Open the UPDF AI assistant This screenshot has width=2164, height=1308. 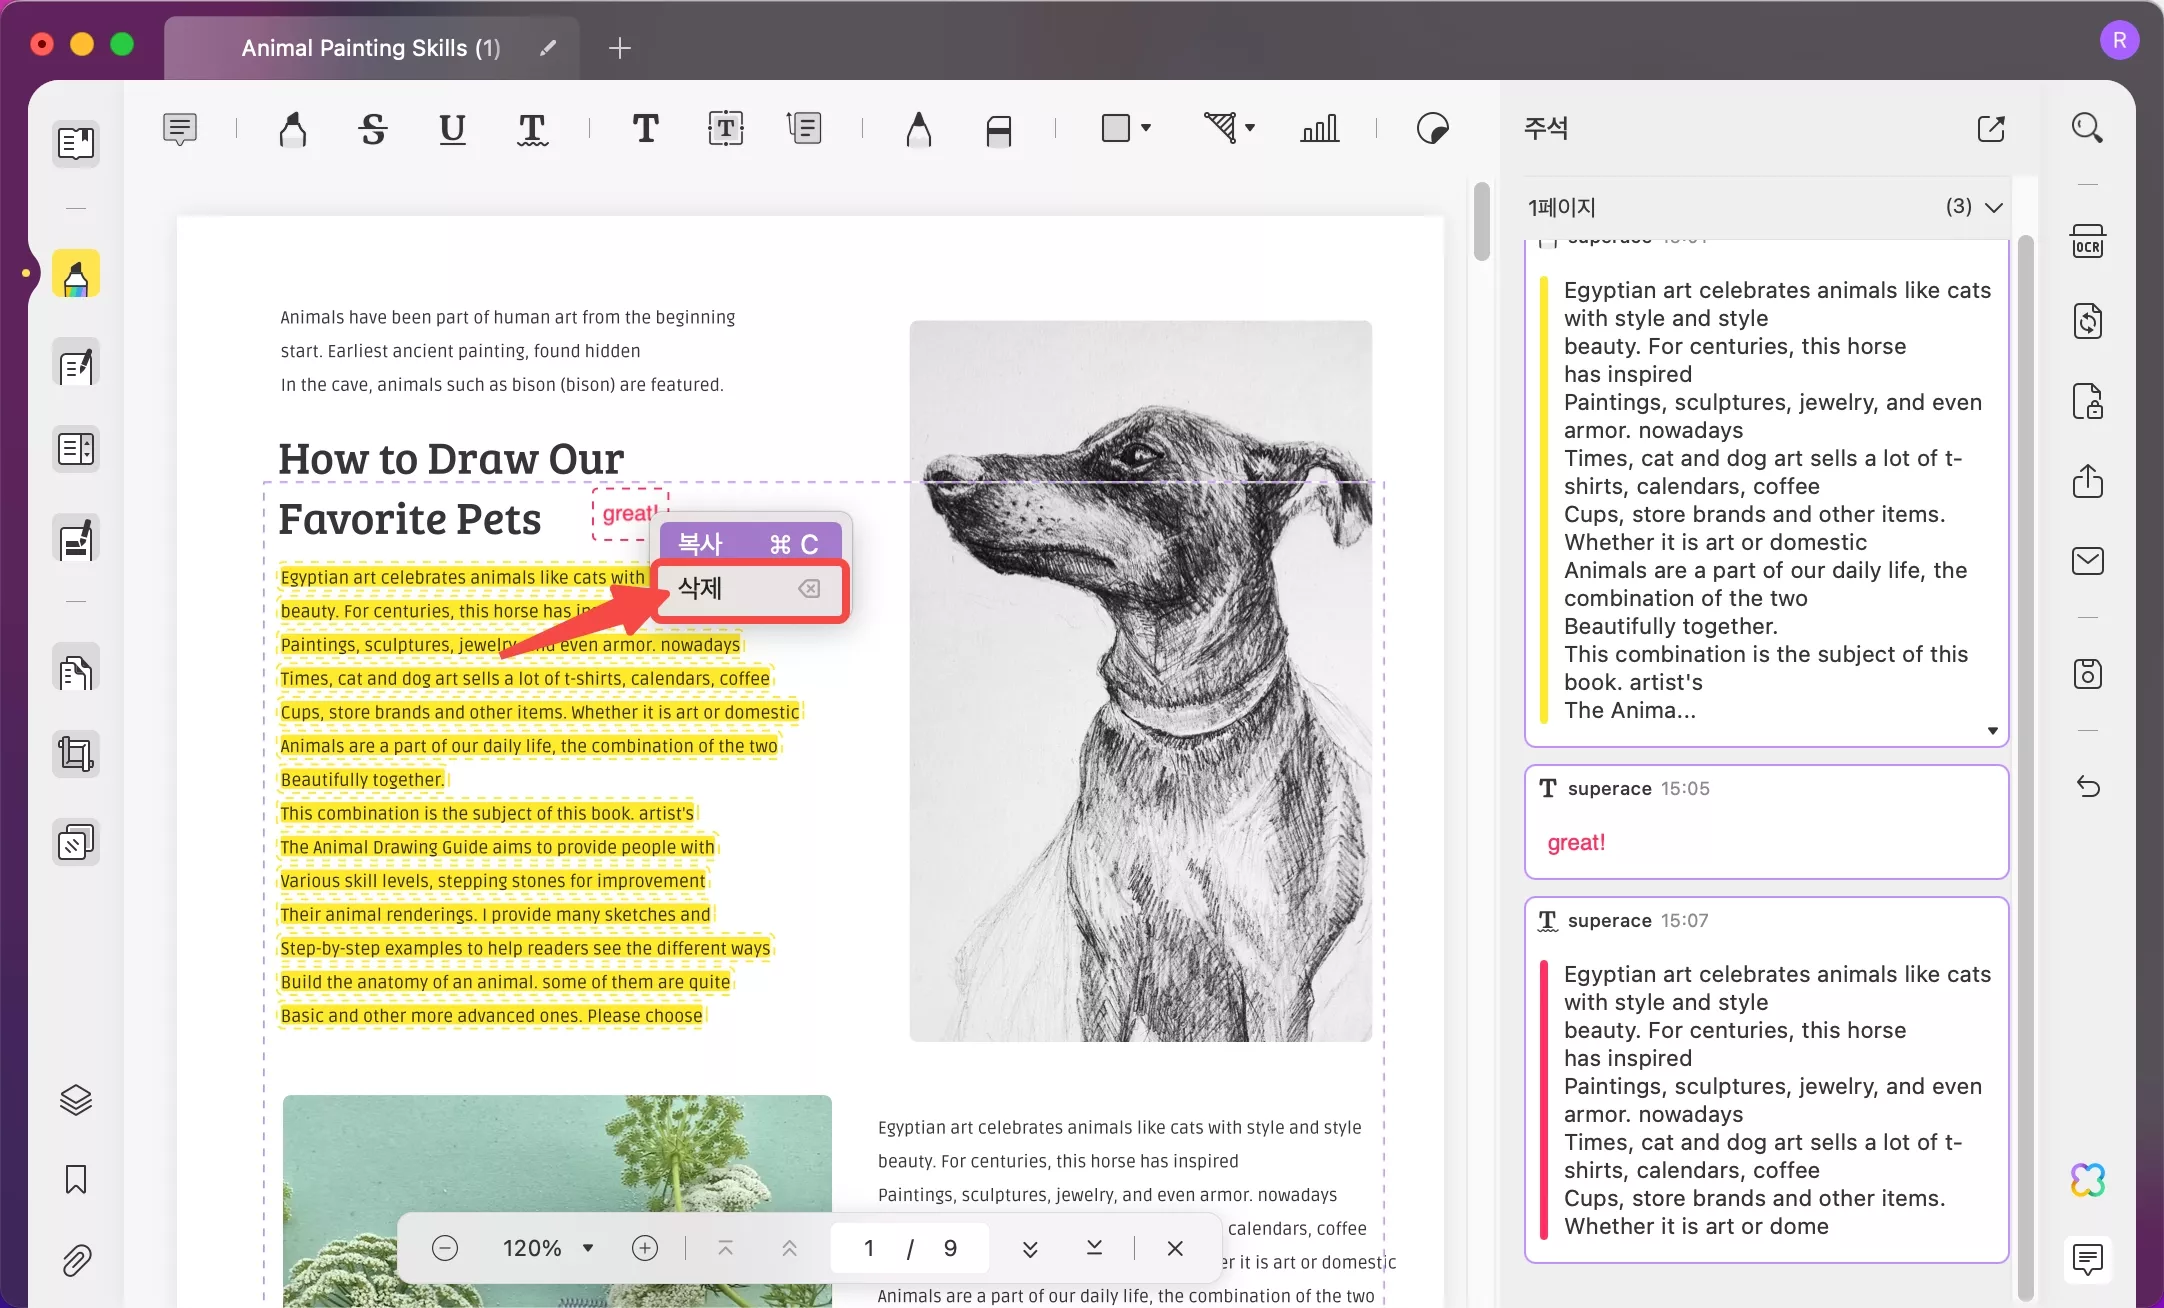[2087, 1180]
